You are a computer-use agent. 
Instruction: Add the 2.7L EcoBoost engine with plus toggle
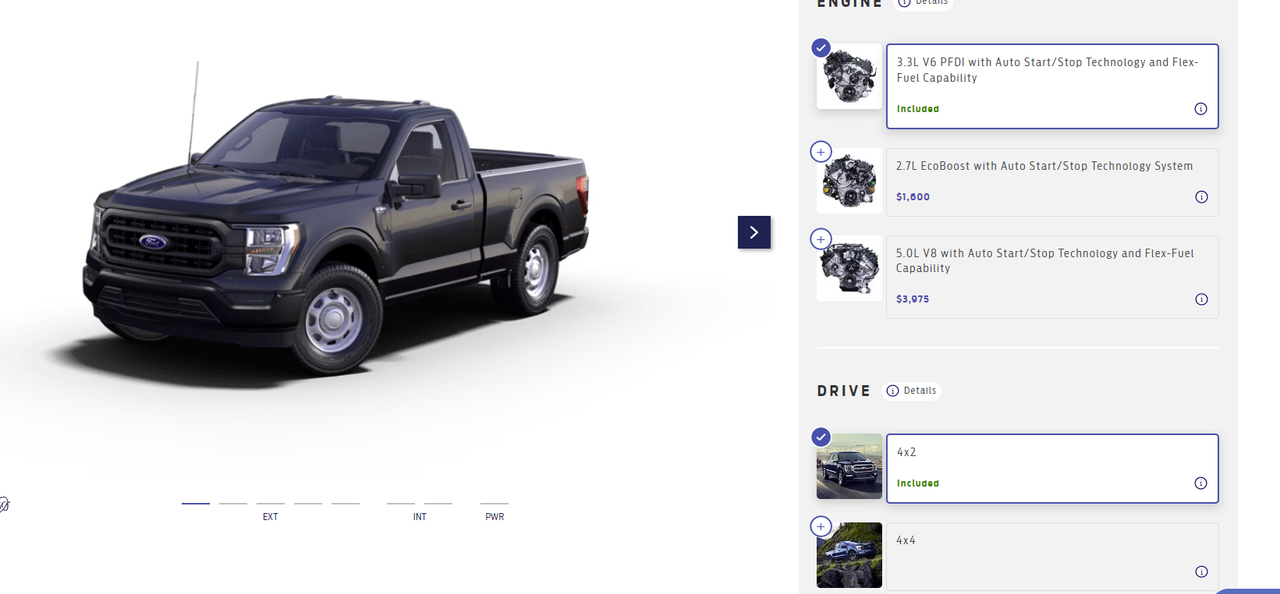pyautogui.click(x=820, y=152)
